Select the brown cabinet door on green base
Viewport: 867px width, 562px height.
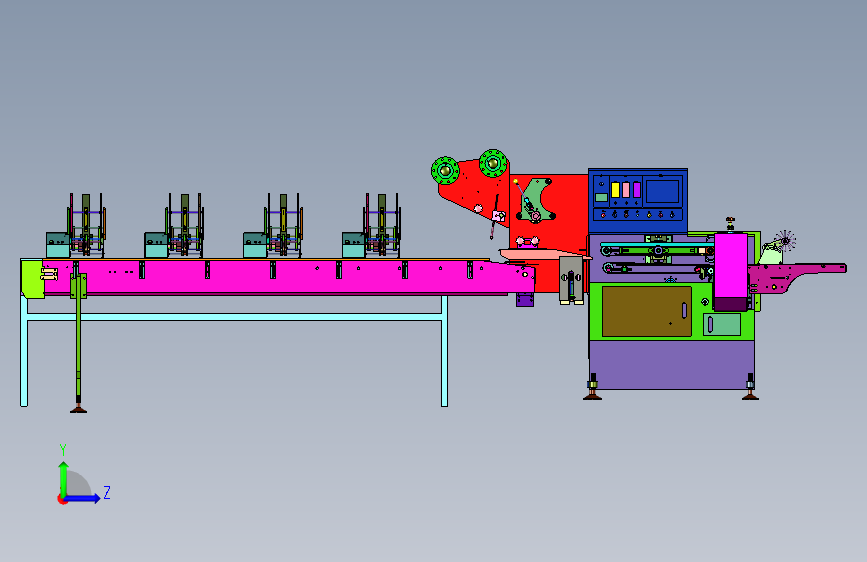pos(647,311)
